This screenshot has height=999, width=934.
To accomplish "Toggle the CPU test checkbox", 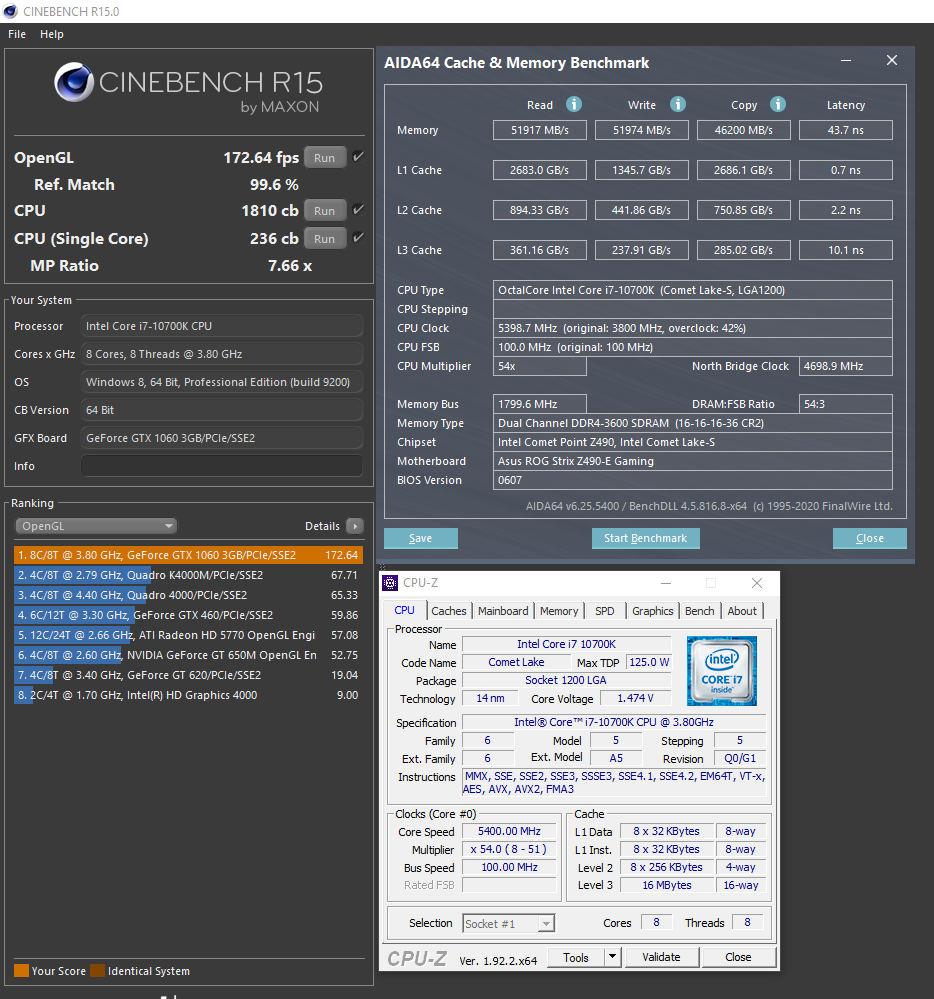I will pyautogui.click(x=358, y=210).
